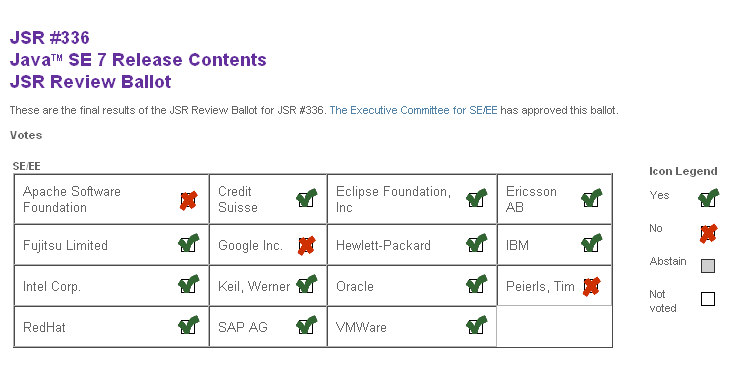
Task: Click the empty Not voted box in the legend
Action: (708, 299)
